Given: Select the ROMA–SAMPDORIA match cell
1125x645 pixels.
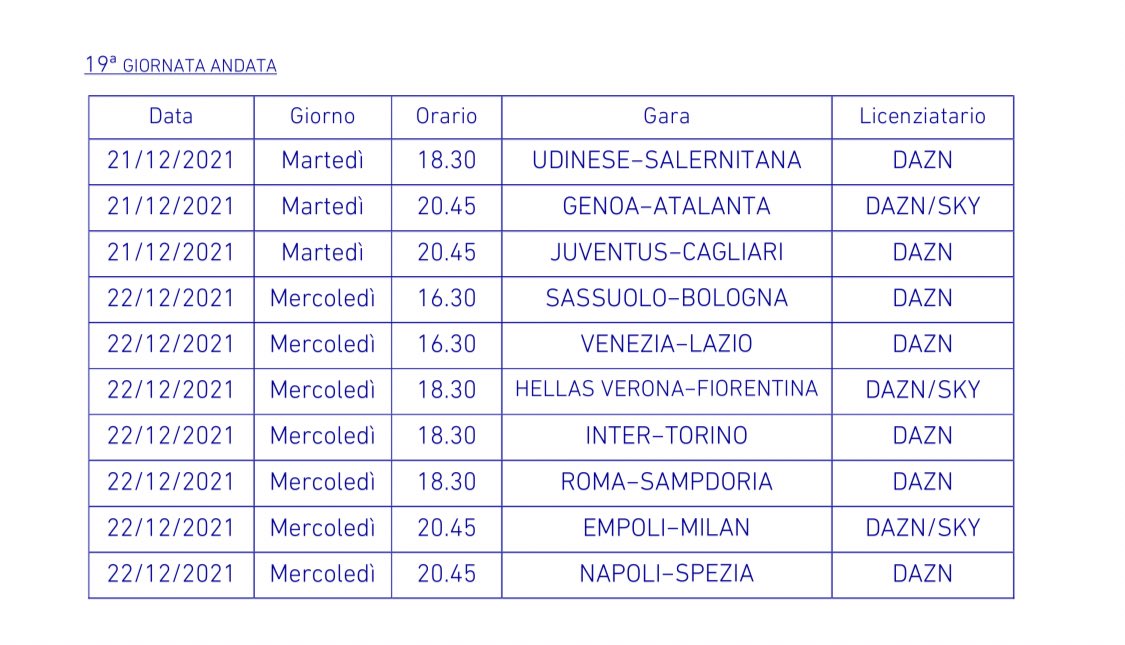Looking at the screenshot, I should (666, 482).
